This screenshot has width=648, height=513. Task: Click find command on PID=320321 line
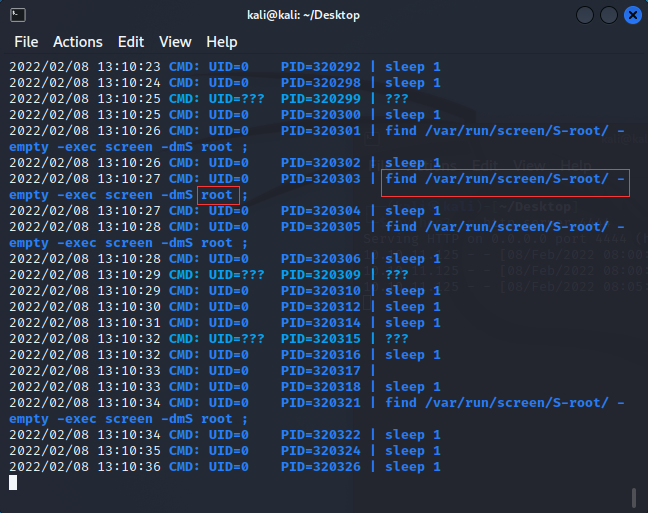pyautogui.click(x=505, y=403)
